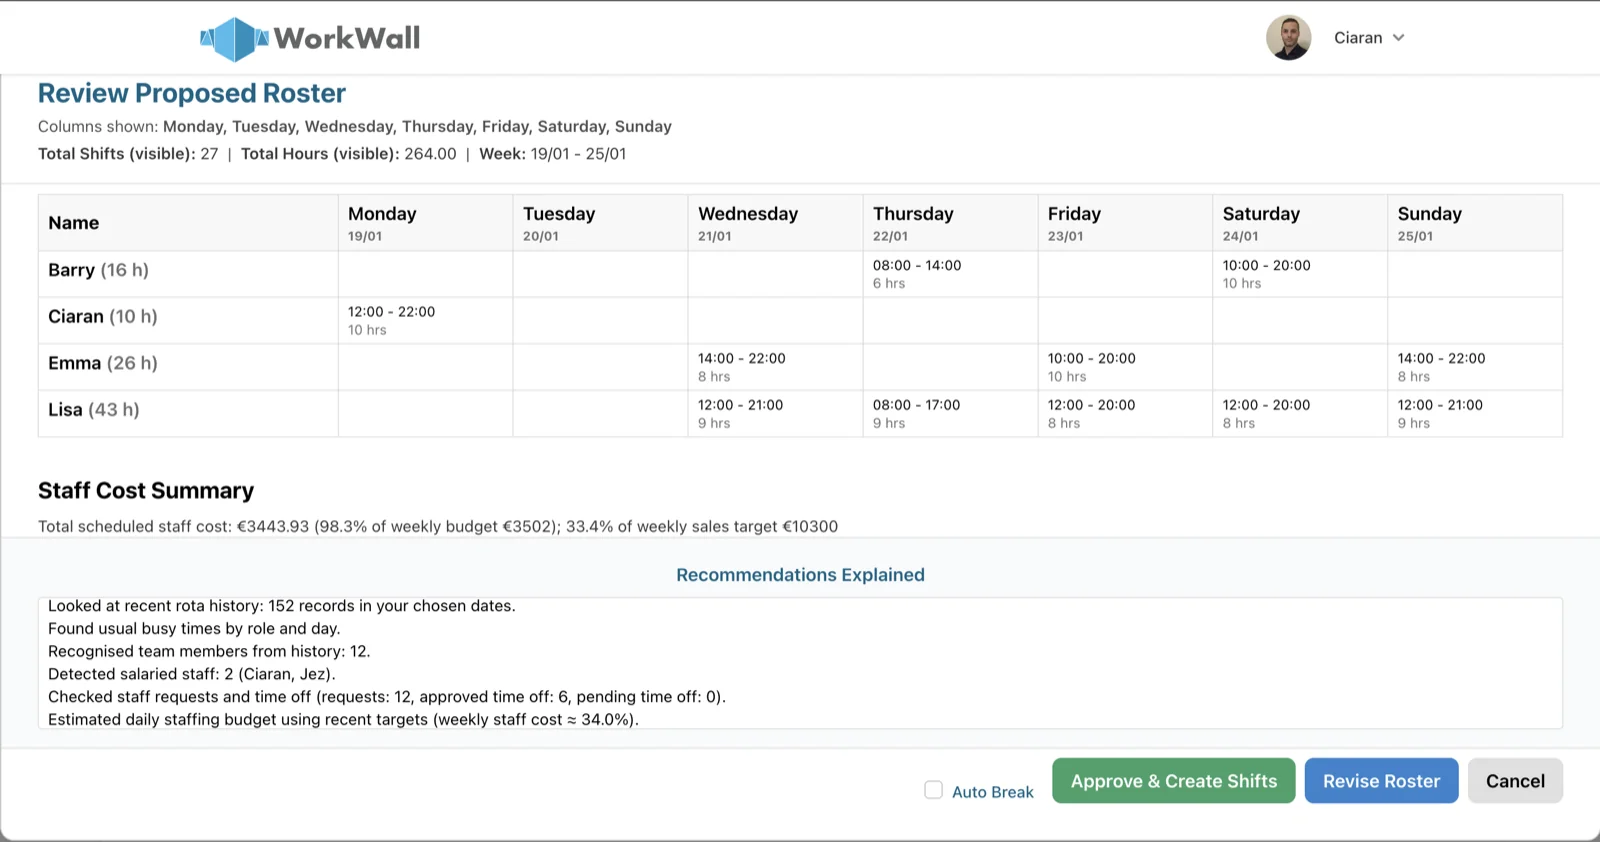Click Ciaran (10 h) row name
1600x842 pixels.
(103, 316)
